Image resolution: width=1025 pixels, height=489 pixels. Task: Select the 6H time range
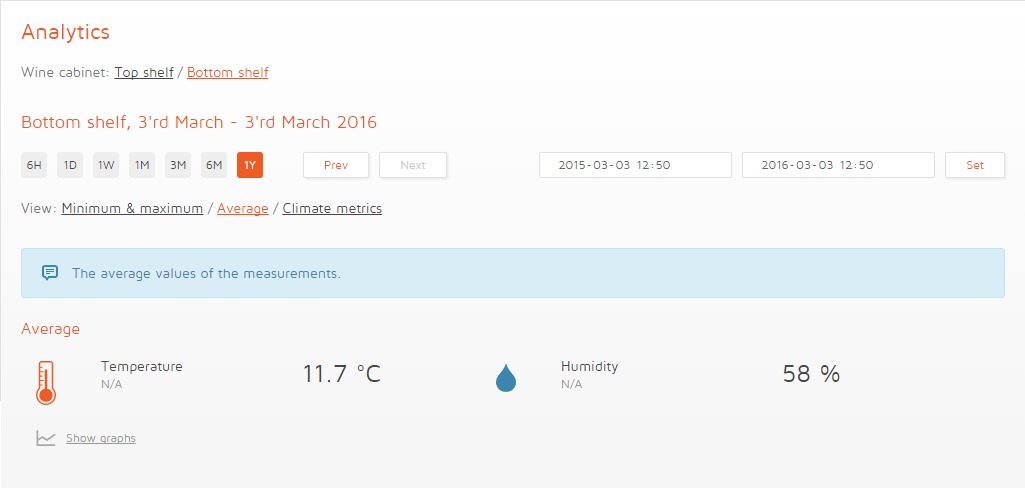34,165
